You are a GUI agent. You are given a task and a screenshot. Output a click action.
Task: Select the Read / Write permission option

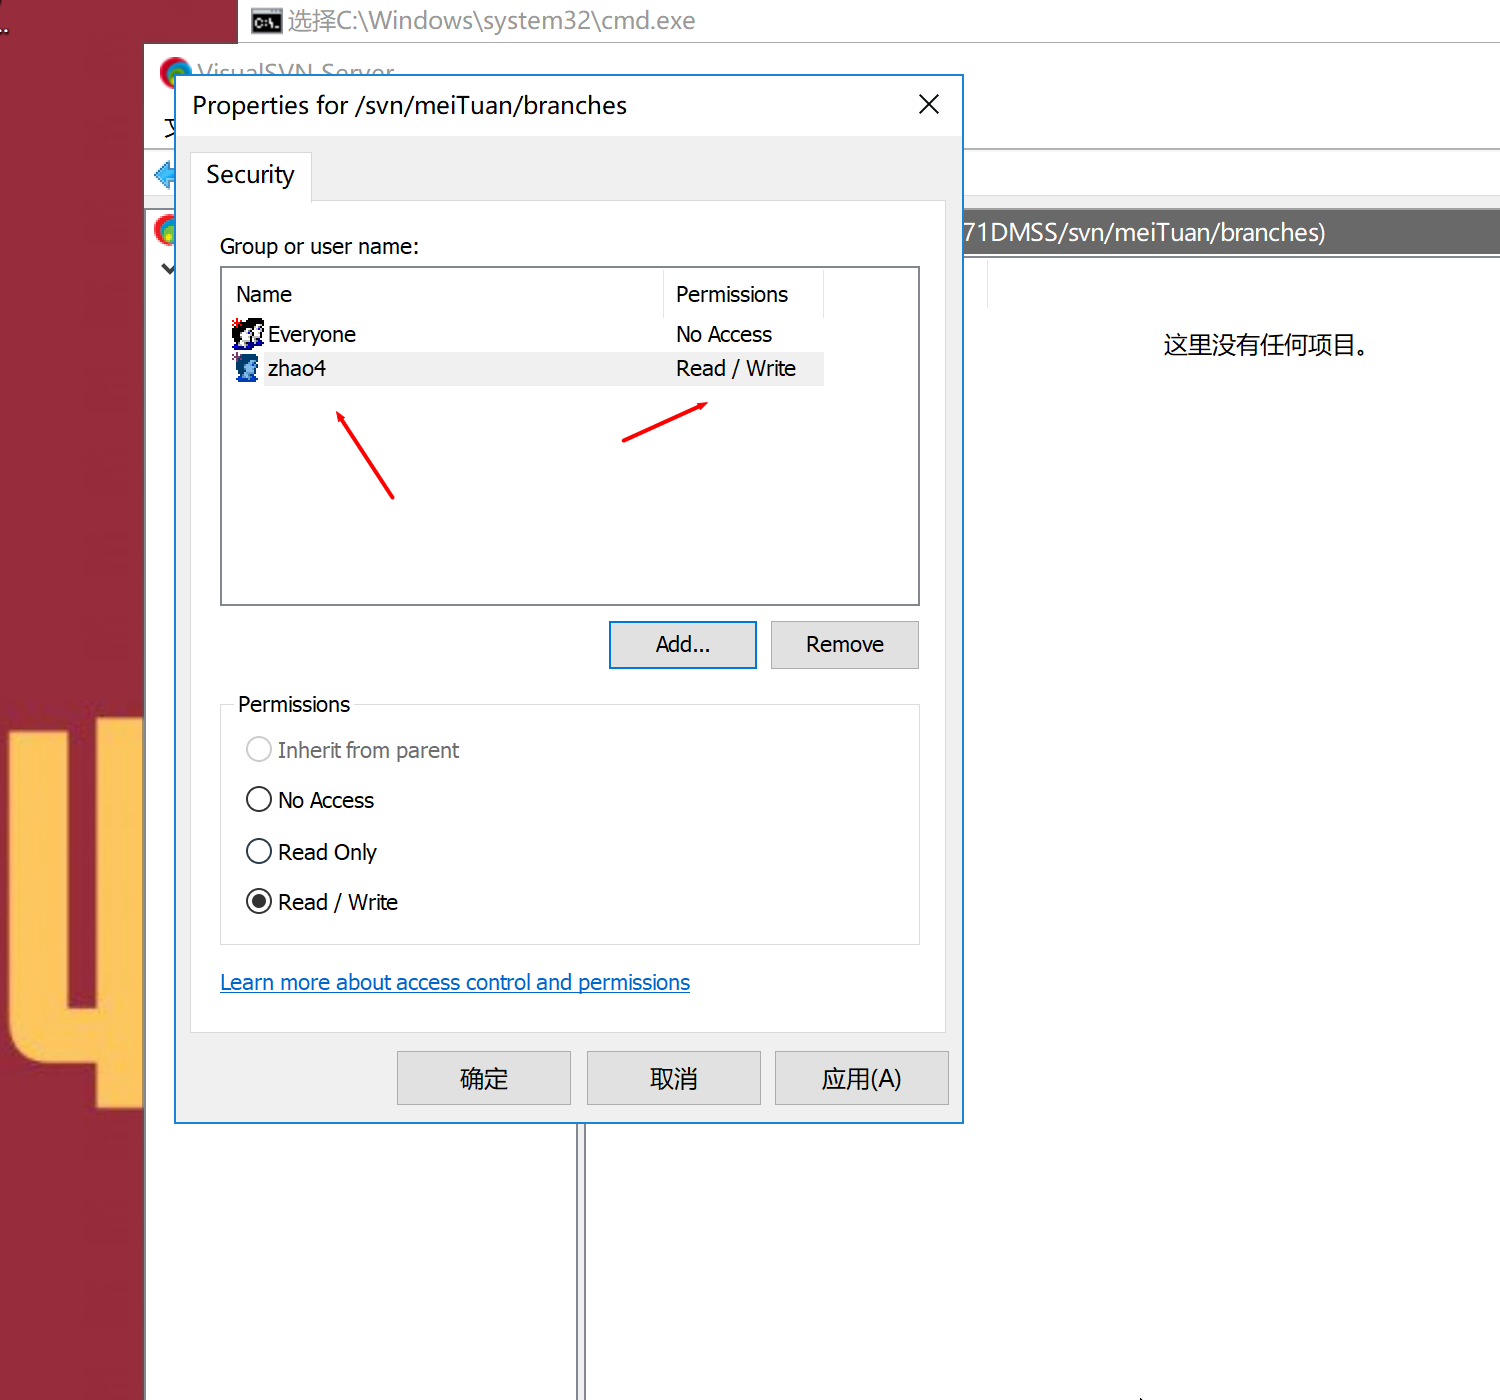[x=259, y=901]
